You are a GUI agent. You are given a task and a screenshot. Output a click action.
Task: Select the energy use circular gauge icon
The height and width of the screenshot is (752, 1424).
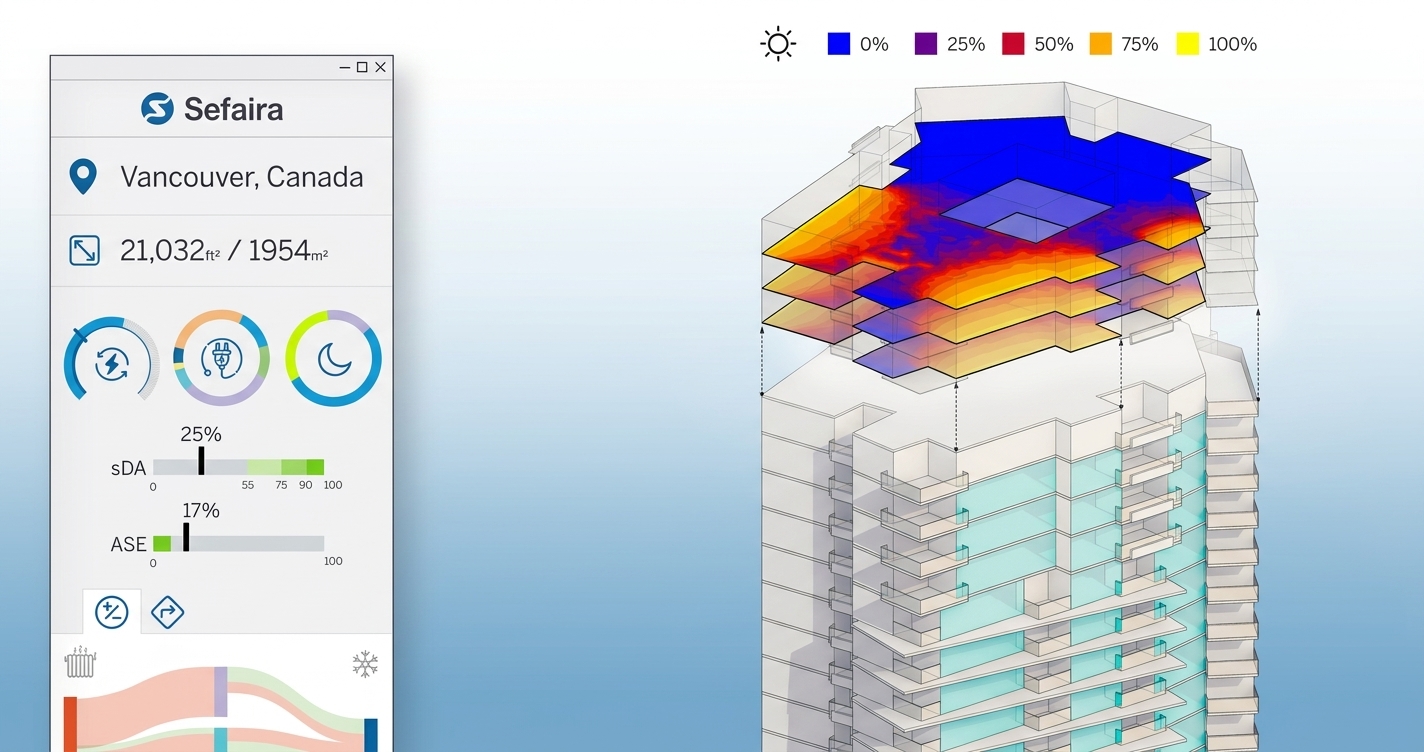110,360
